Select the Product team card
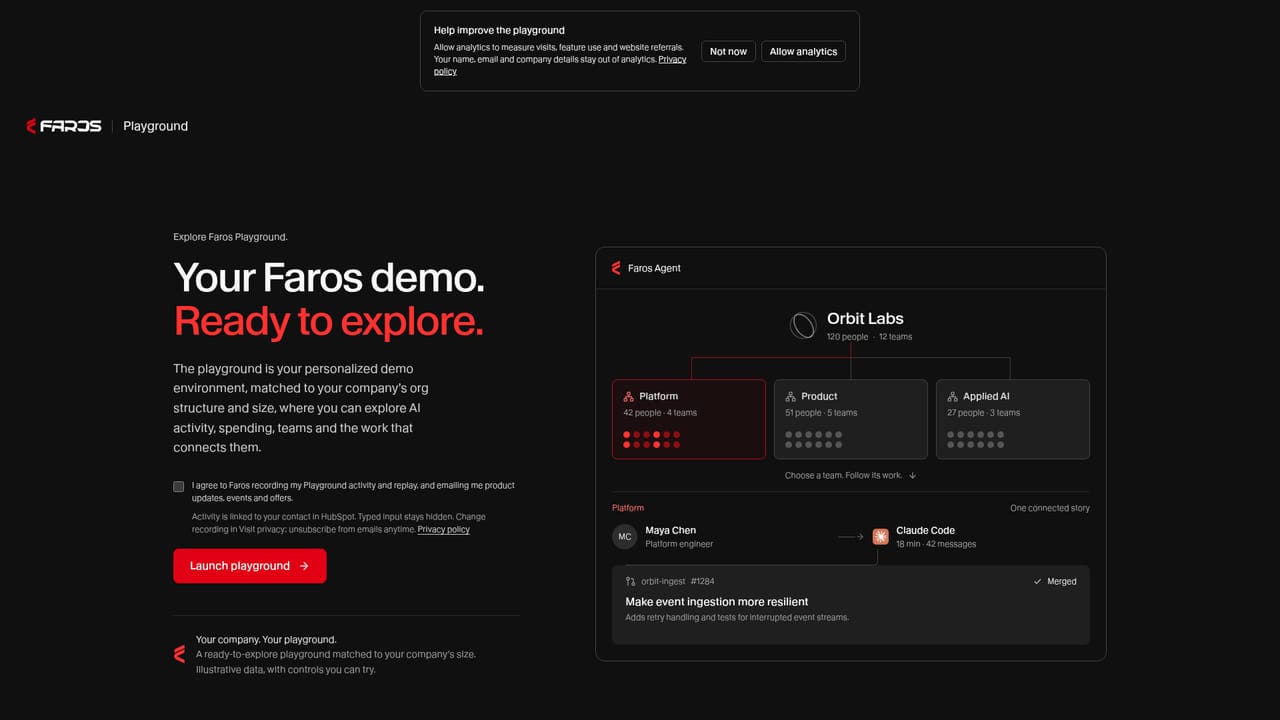This screenshot has height=720, width=1280. 851,419
